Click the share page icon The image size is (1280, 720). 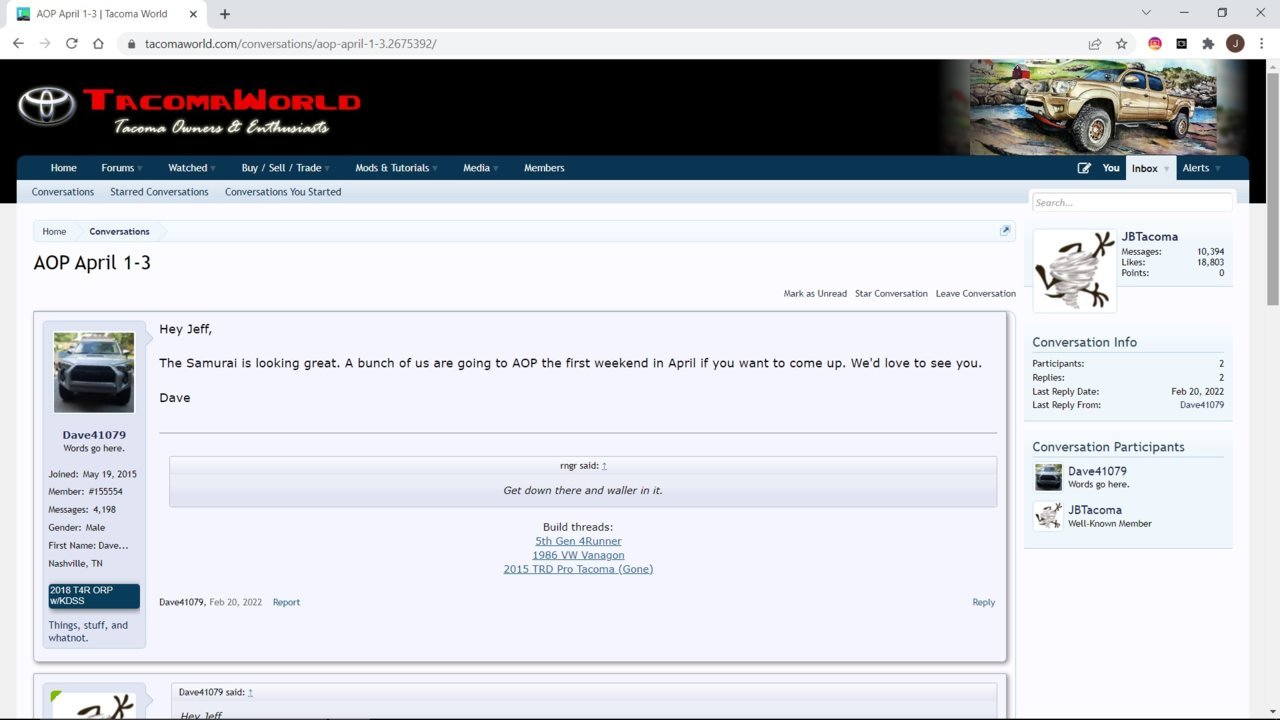click(1095, 44)
